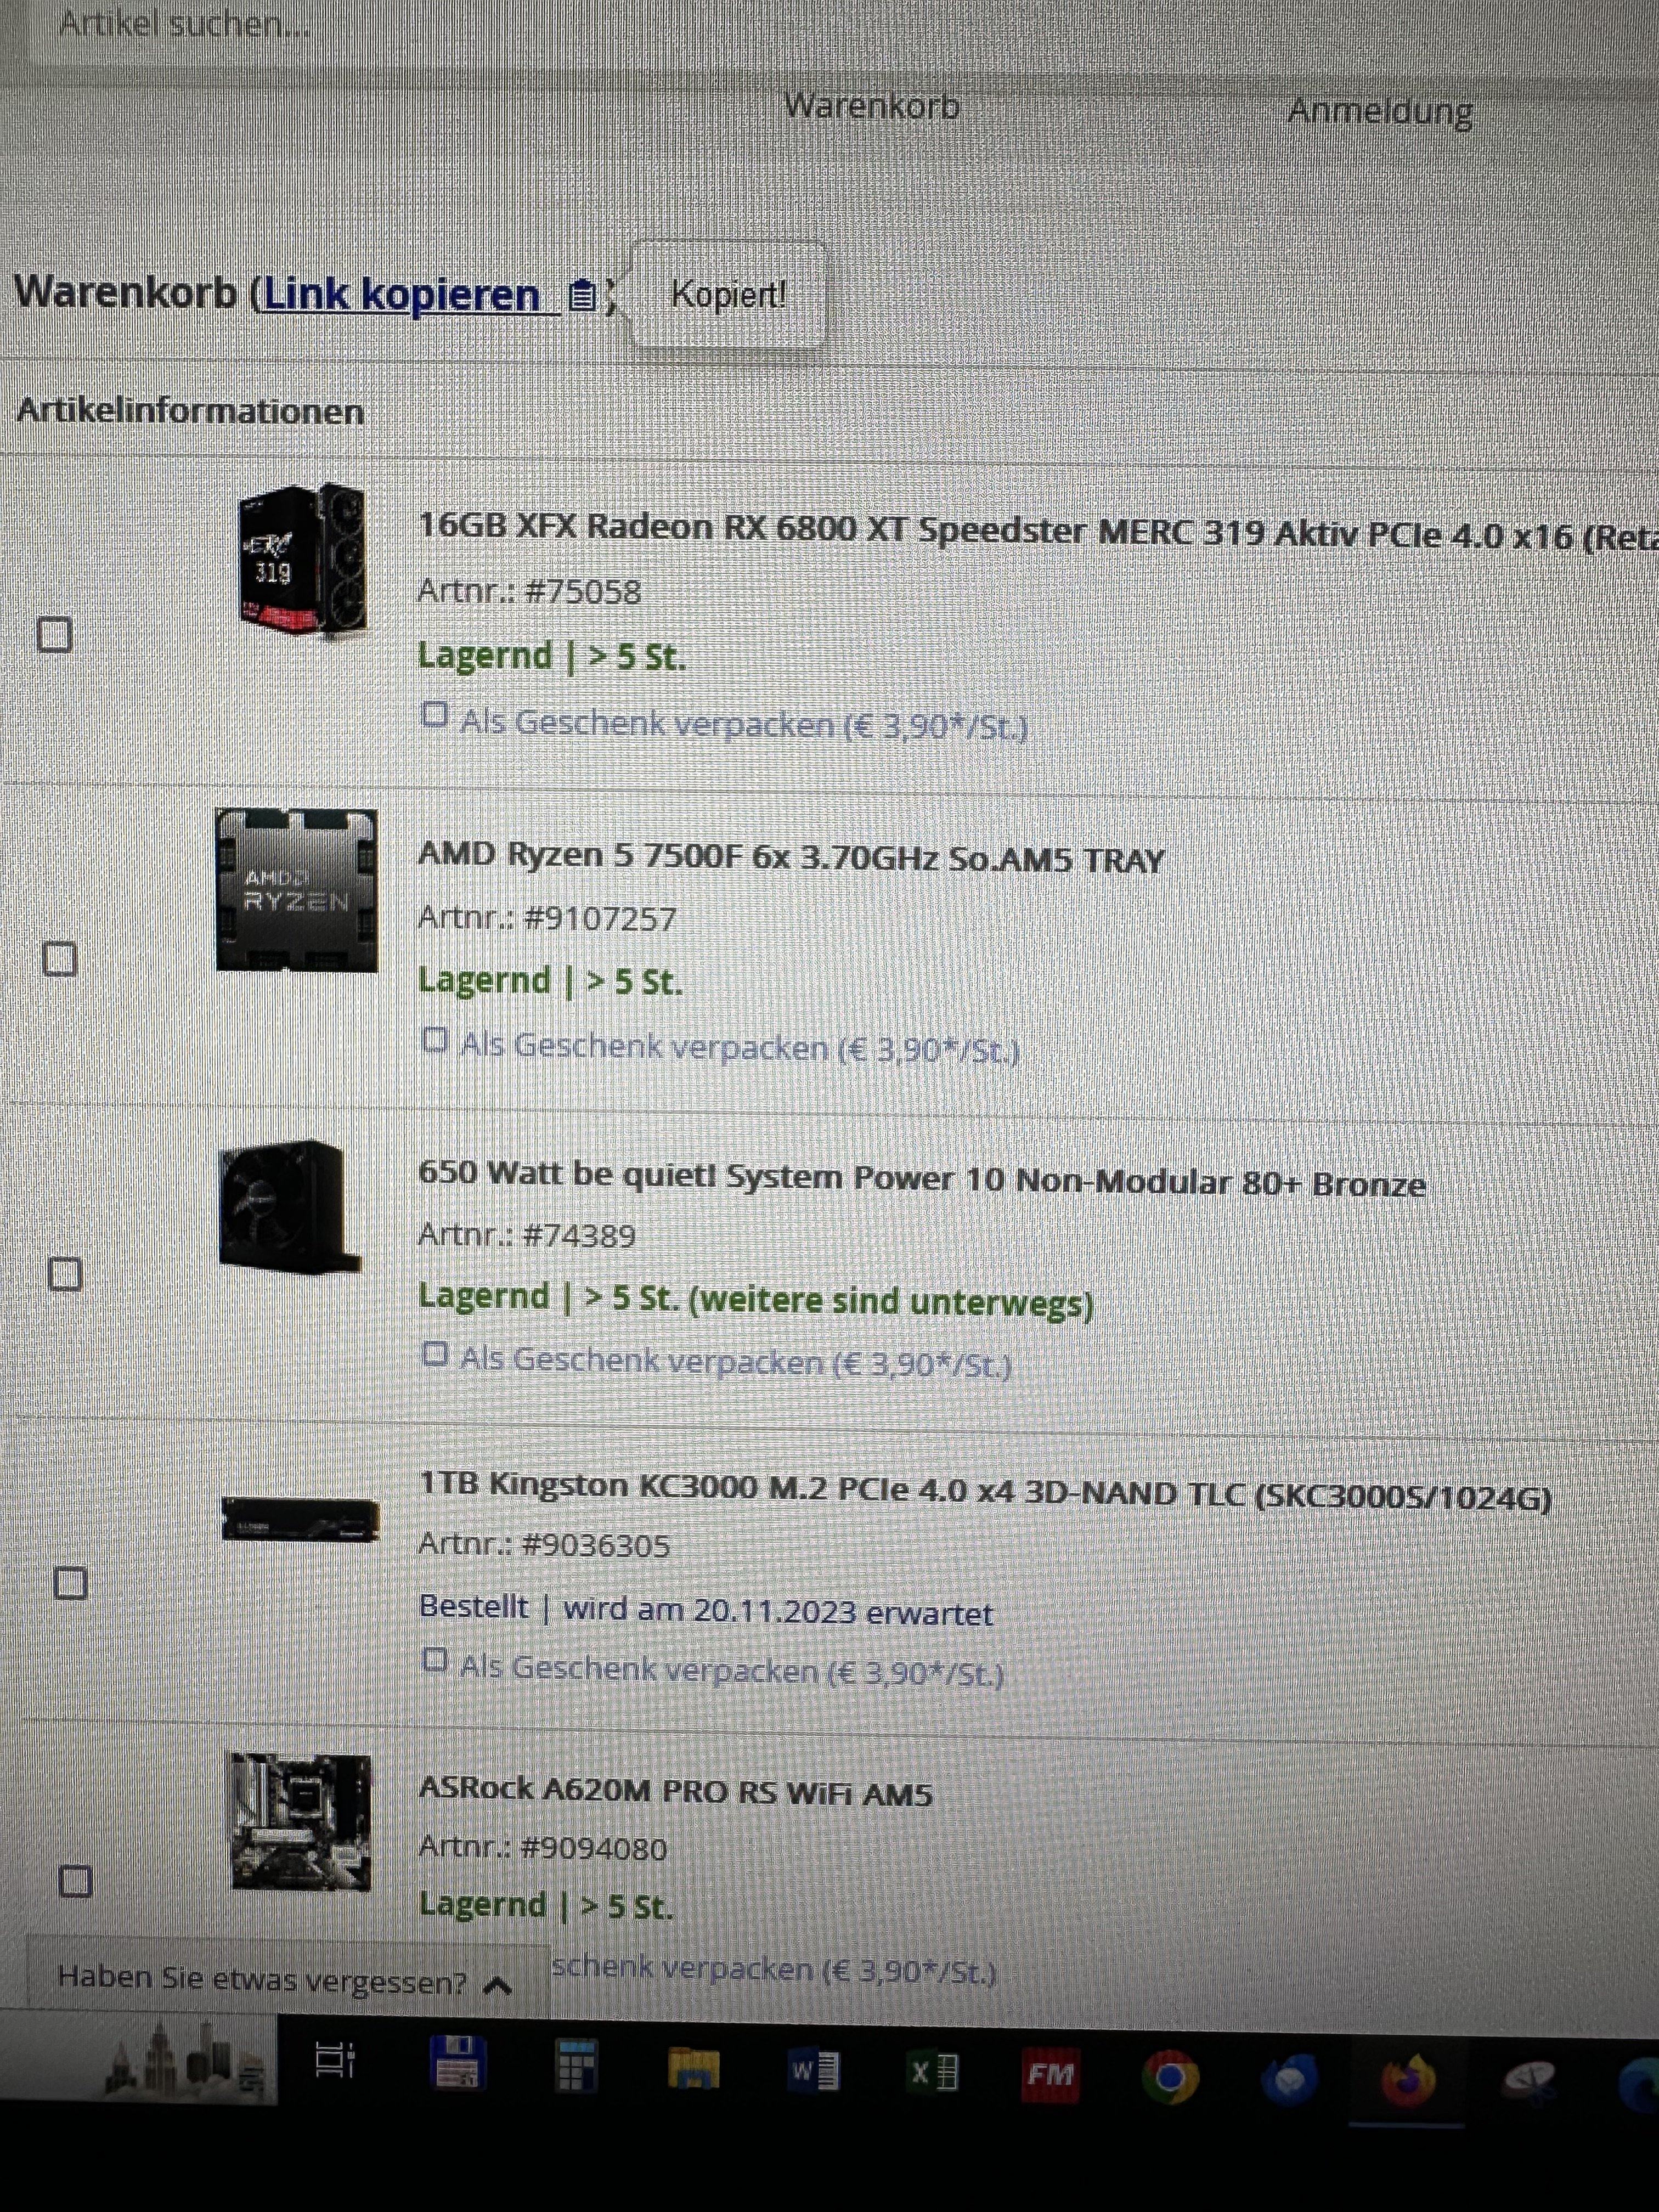Viewport: 1659px width, 2212px height.
Task: Check the Kingston KC3000 row checkbox
Action: point(70,1582)
